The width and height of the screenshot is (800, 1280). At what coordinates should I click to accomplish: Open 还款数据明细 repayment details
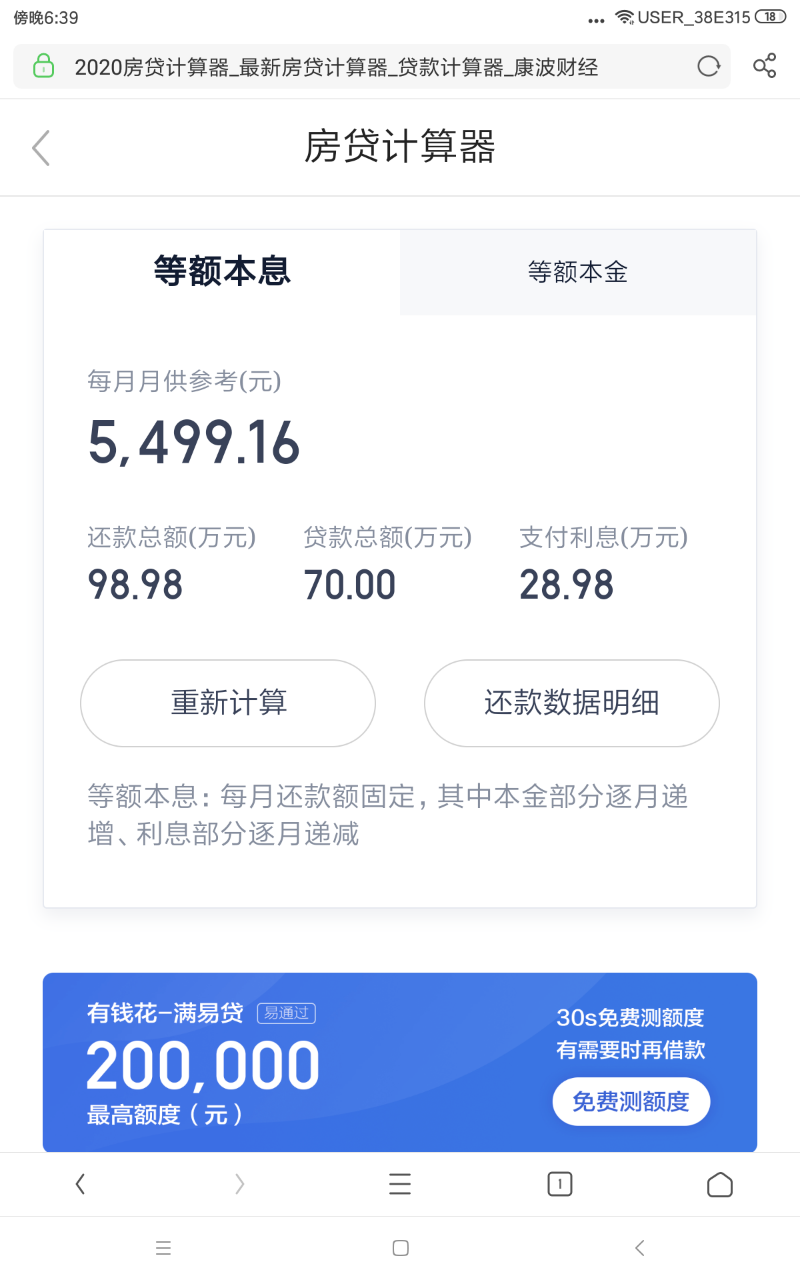click(572, 703)
